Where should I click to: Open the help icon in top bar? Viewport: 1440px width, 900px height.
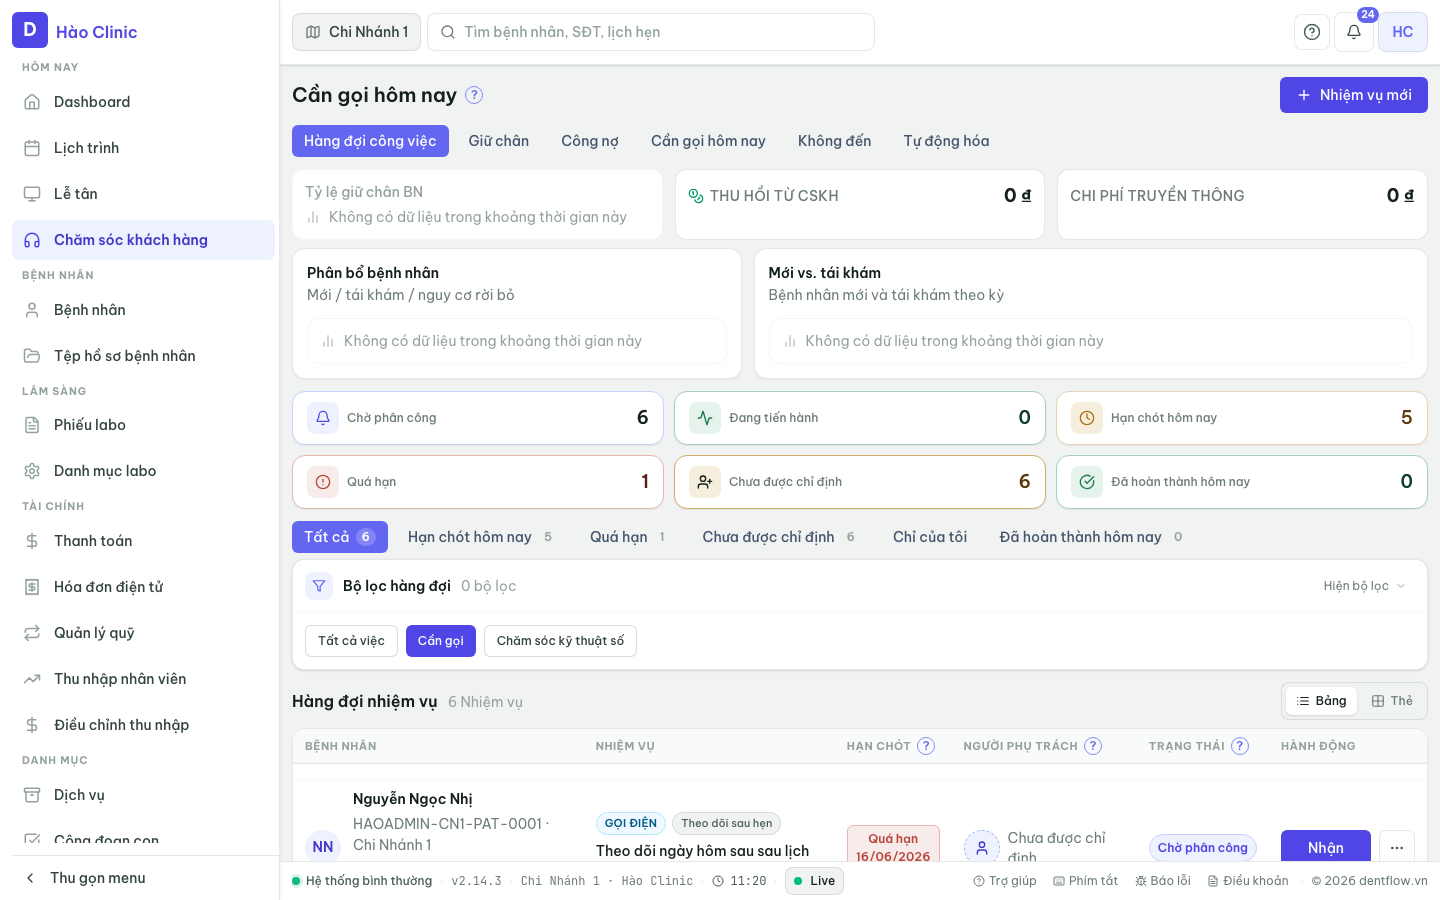(x=1312, y=32)
